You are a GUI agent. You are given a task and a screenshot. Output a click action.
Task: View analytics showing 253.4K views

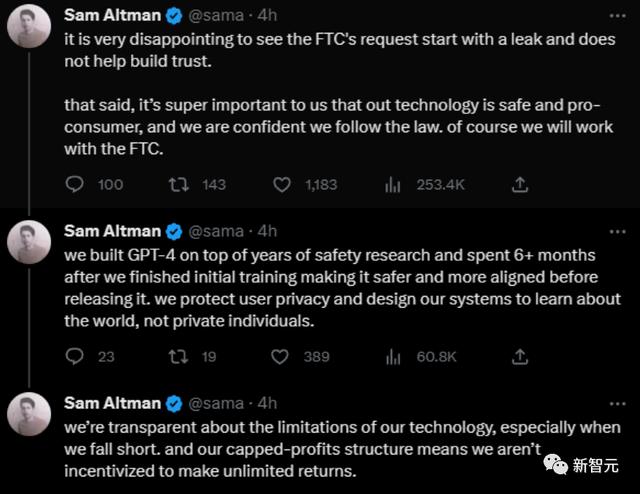tap(394, 184)
